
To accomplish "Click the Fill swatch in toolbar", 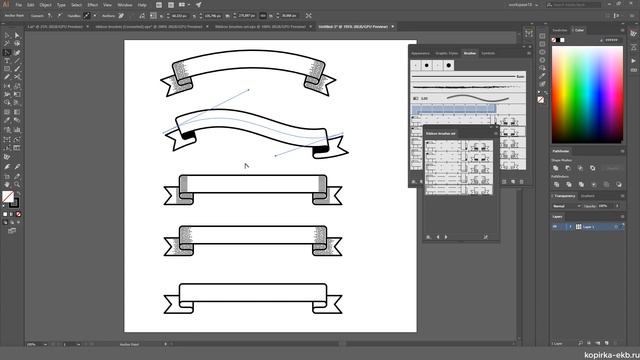I will 8,197.
